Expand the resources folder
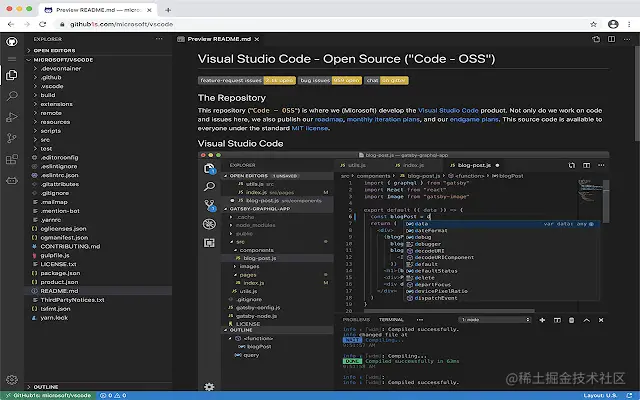640x400 pixels. (98, 122)
